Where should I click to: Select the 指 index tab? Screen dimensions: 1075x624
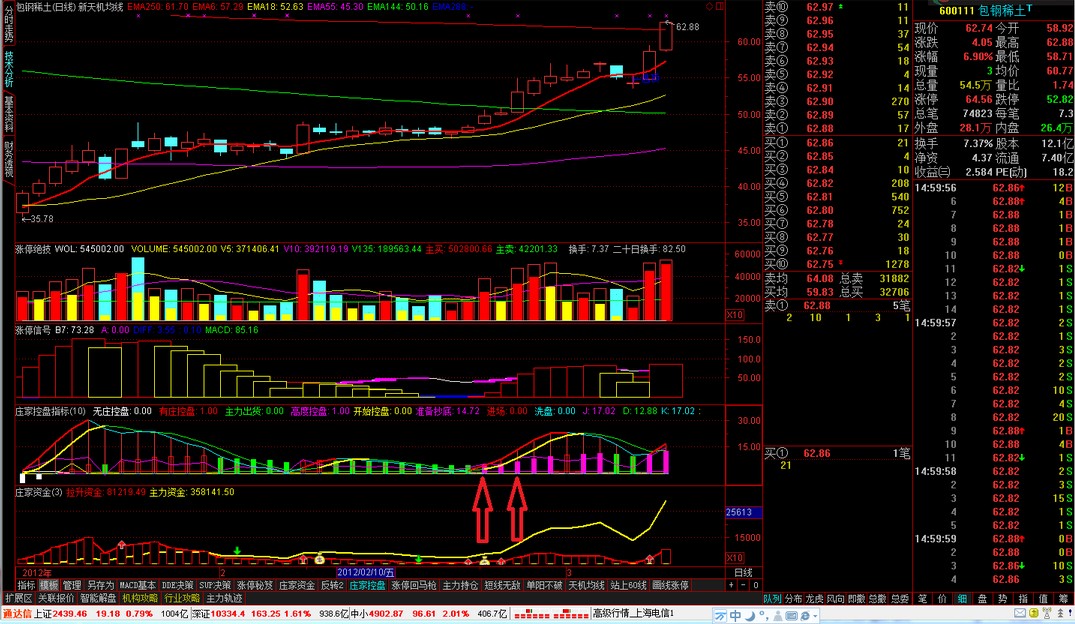[1024, 599]
